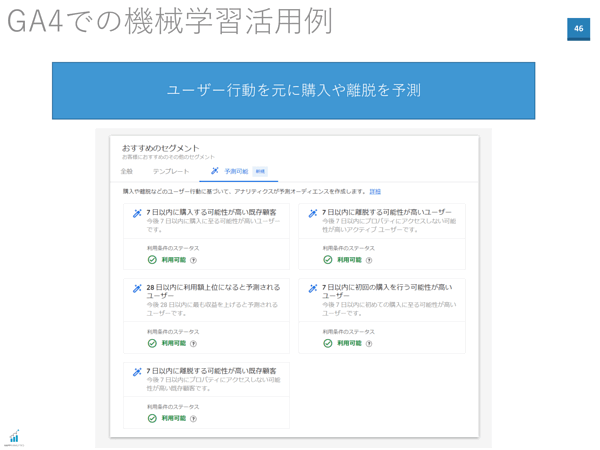Click wand icon of 7日以内に離脱する可能性が高いユーザー
Image resolution: width=600 pixels, height=450 pixels.
point(313,213)
